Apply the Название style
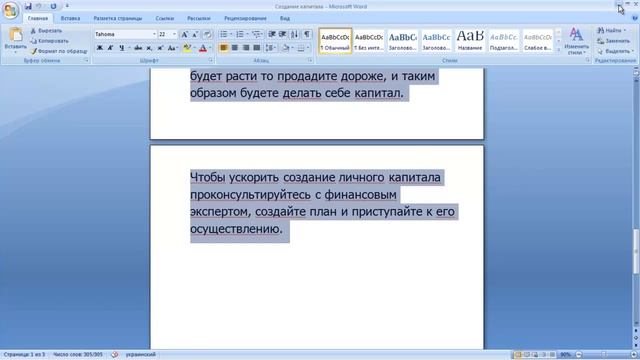The image size is (640, 360). 470,41
